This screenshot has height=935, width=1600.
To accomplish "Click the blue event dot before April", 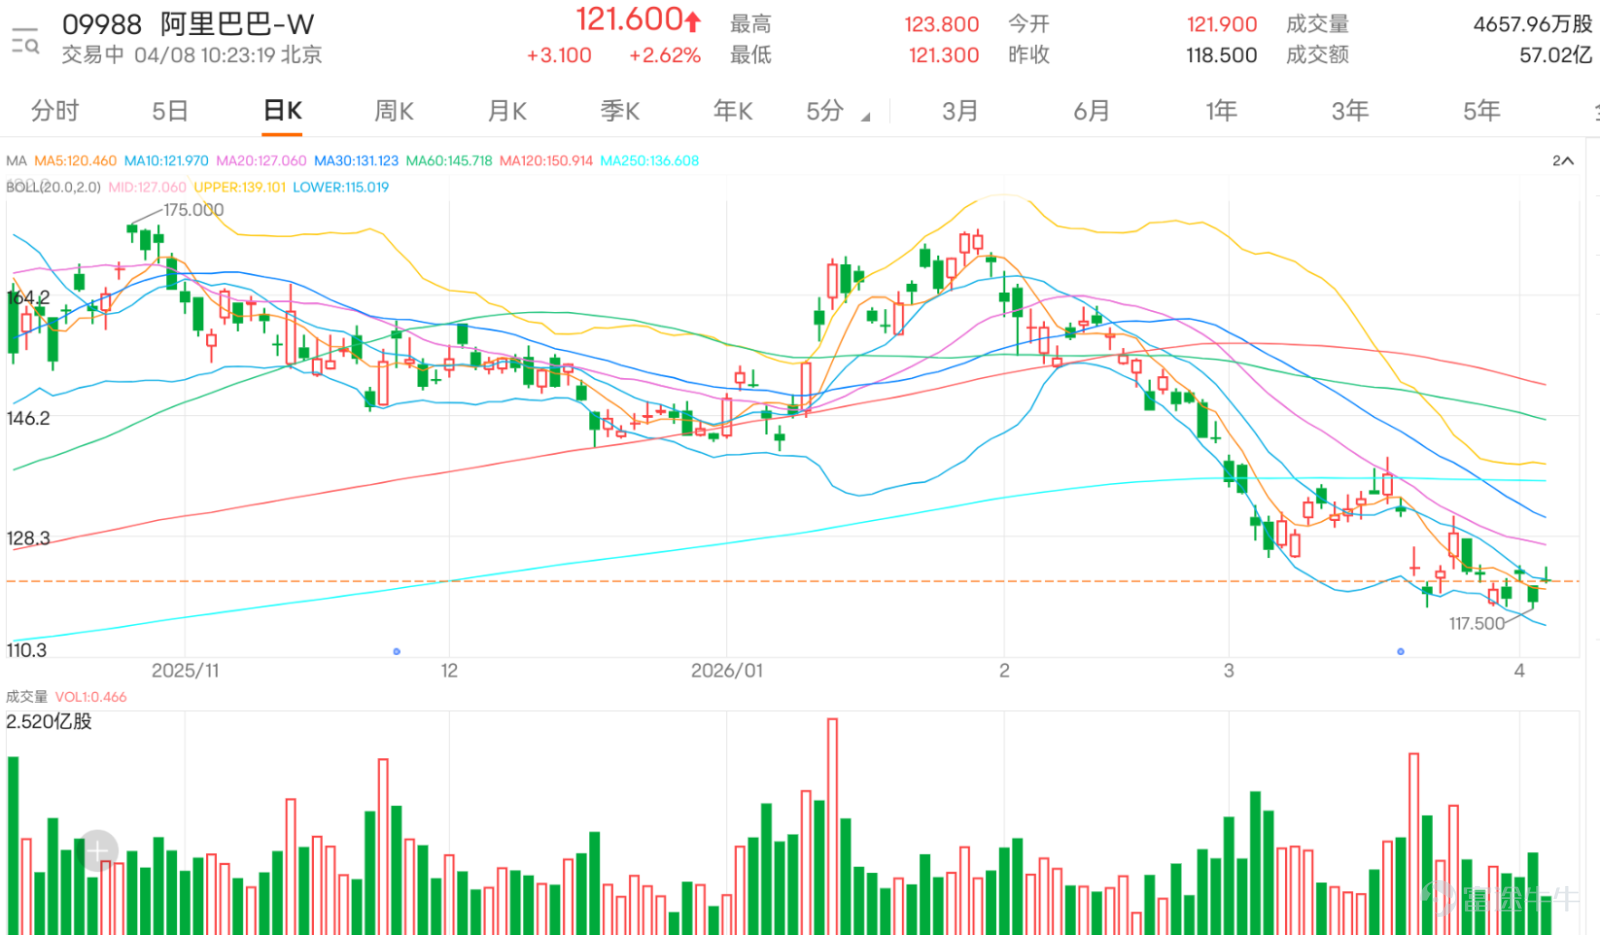I will (x=1400, y=651).
